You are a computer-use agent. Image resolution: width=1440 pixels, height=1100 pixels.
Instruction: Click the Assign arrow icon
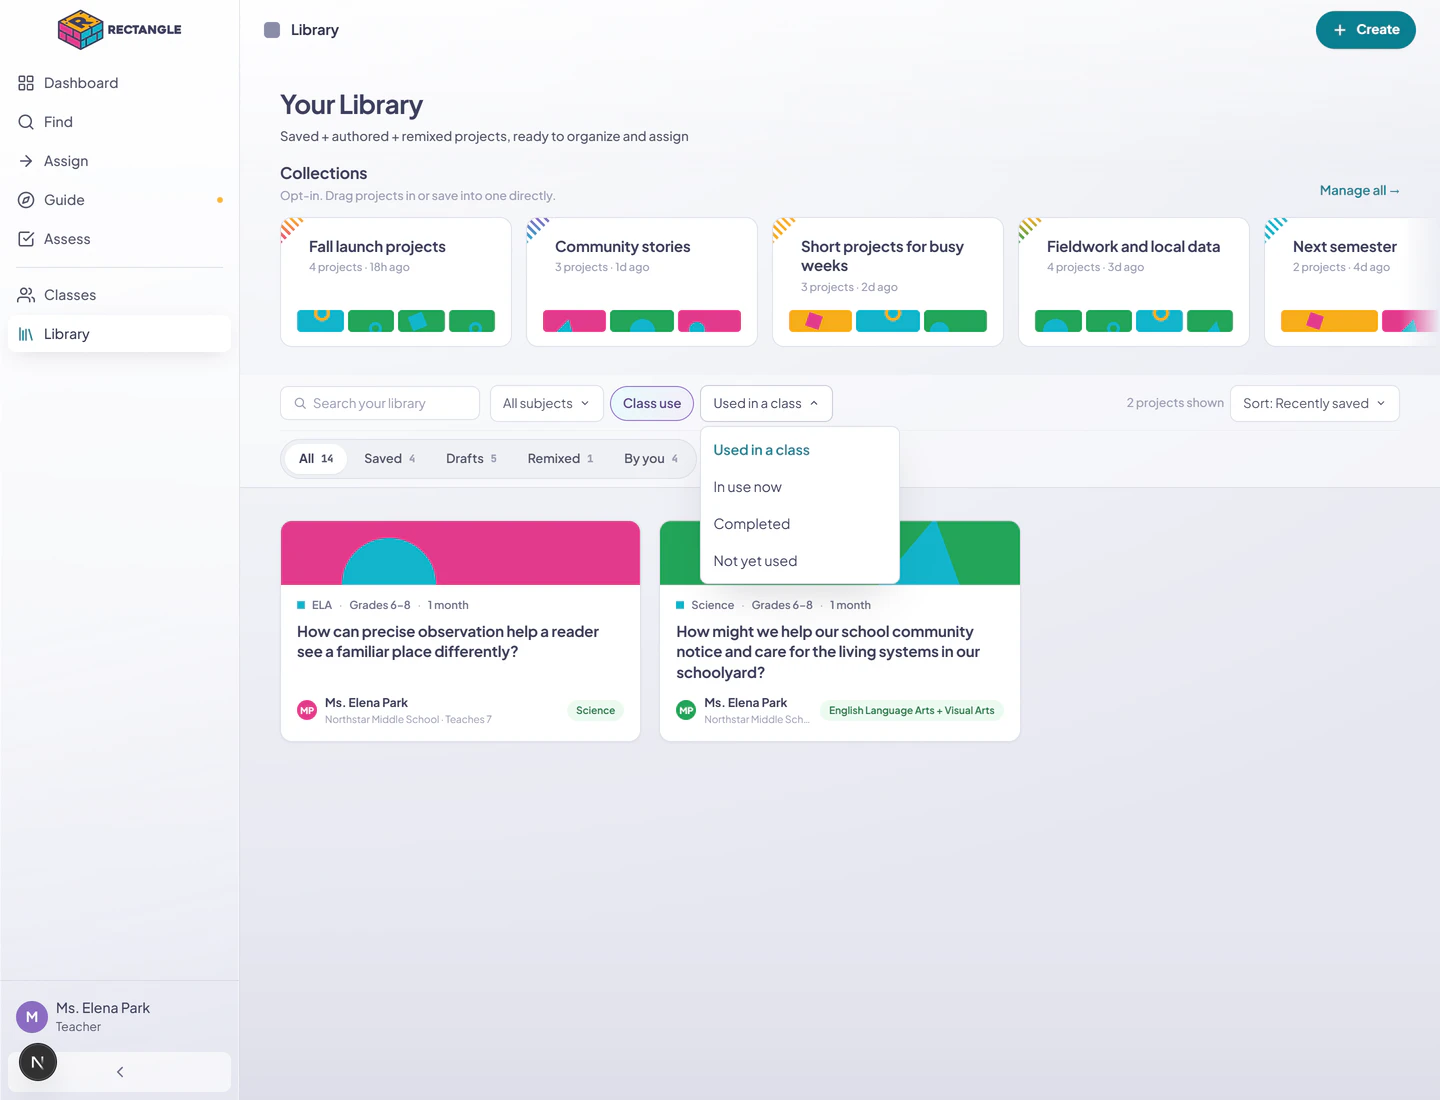(x=26, y=161)
